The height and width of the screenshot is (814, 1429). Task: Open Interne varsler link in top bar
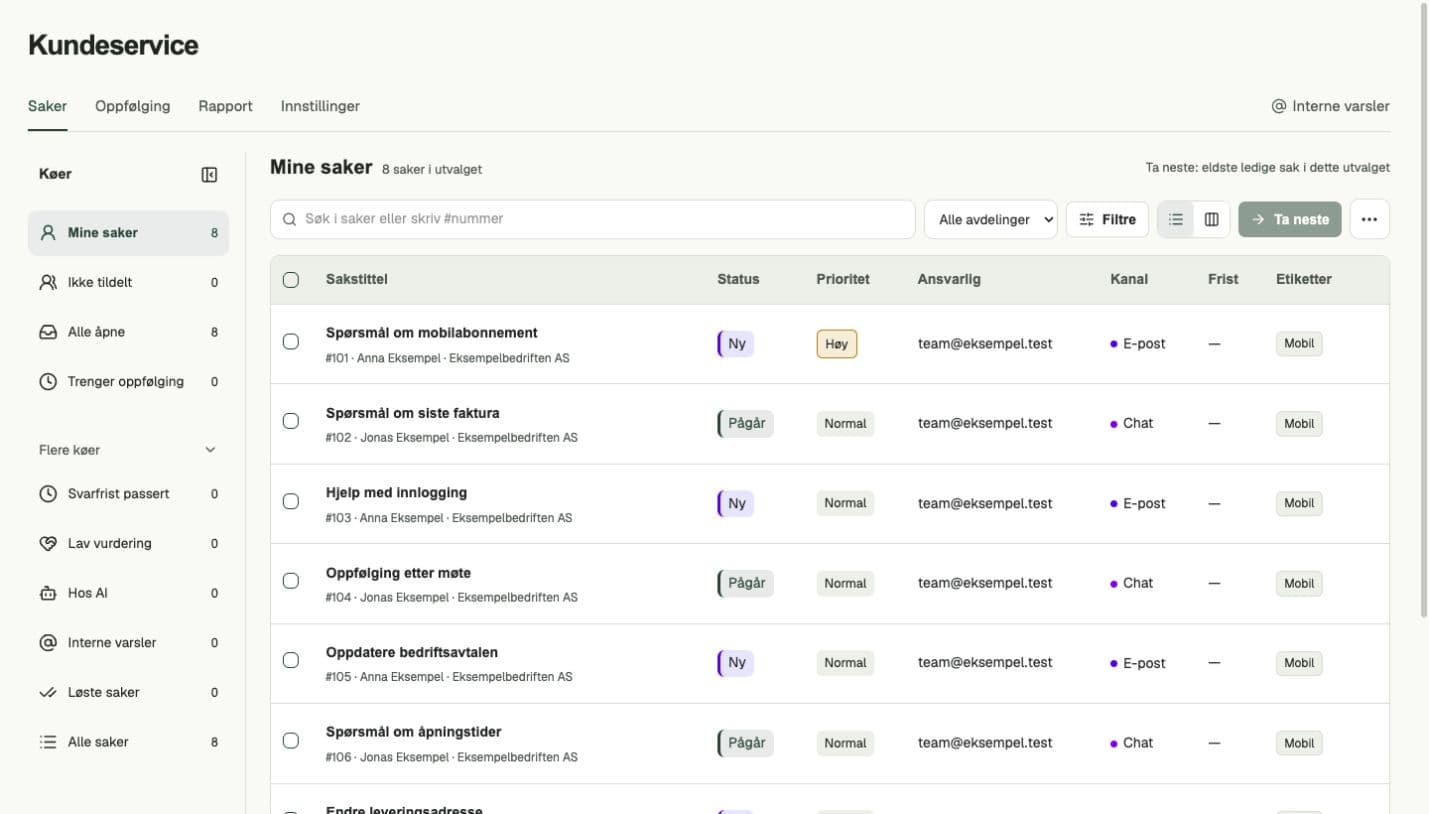(1330, 106)
